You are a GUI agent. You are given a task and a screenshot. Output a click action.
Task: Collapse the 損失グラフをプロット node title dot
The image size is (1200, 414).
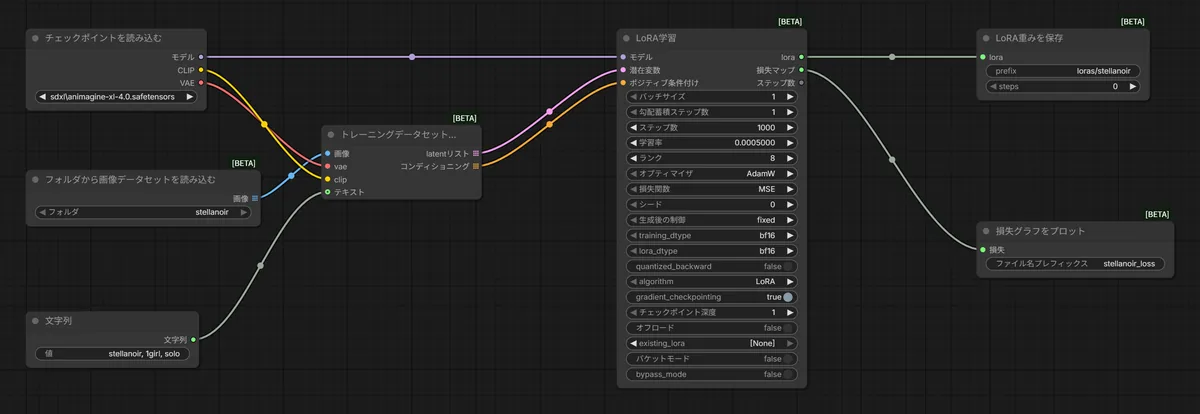pos(986,231)
